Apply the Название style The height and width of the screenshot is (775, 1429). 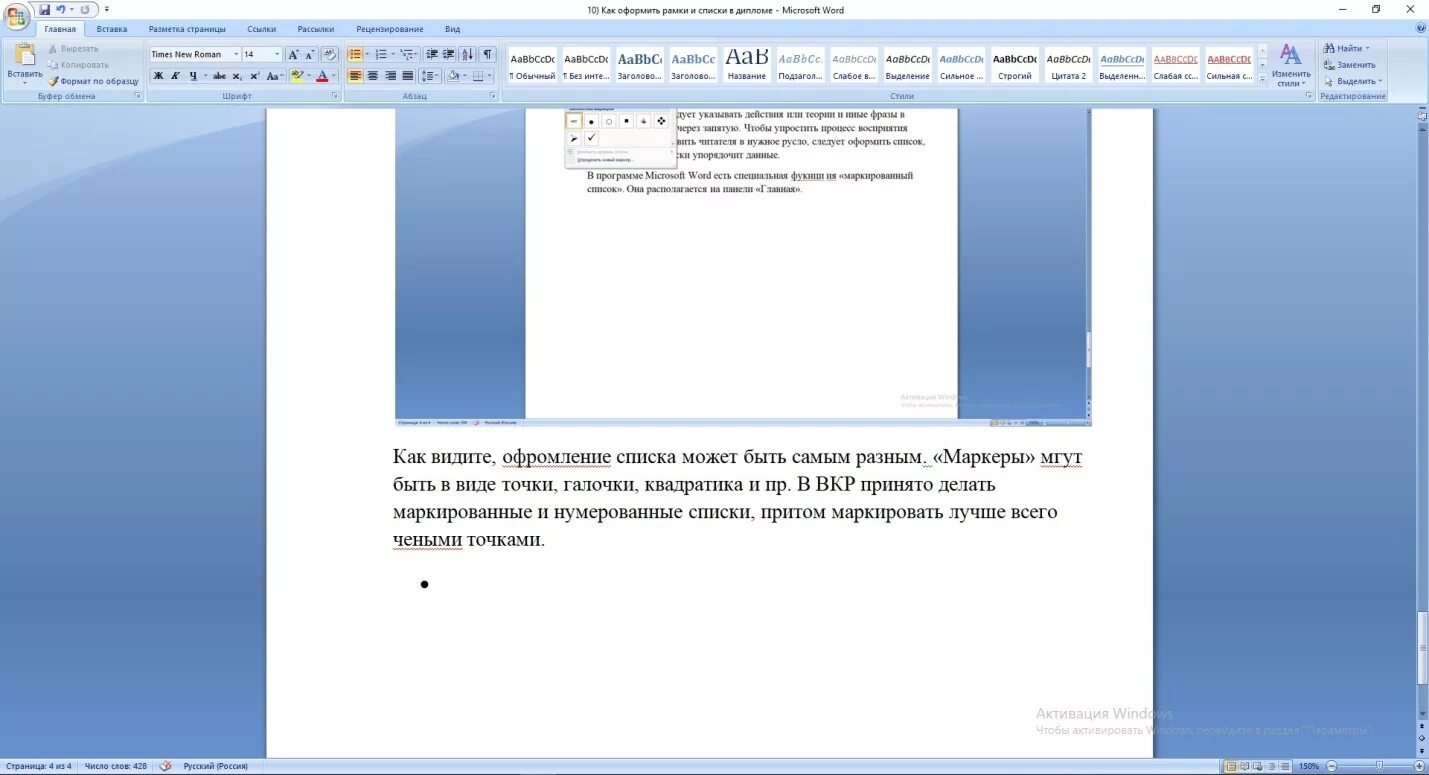(747, 65)
